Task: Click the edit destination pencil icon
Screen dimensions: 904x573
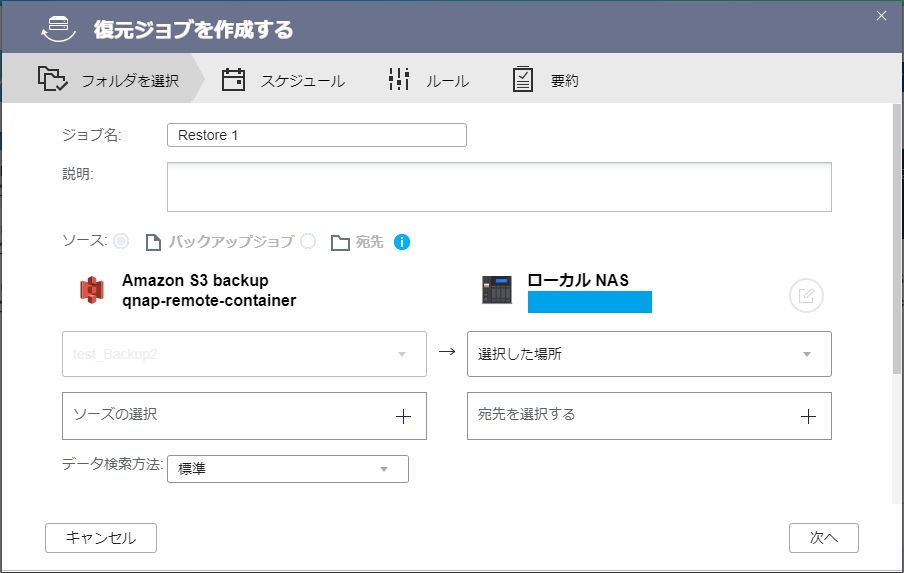Action: [x=806, y=296]
